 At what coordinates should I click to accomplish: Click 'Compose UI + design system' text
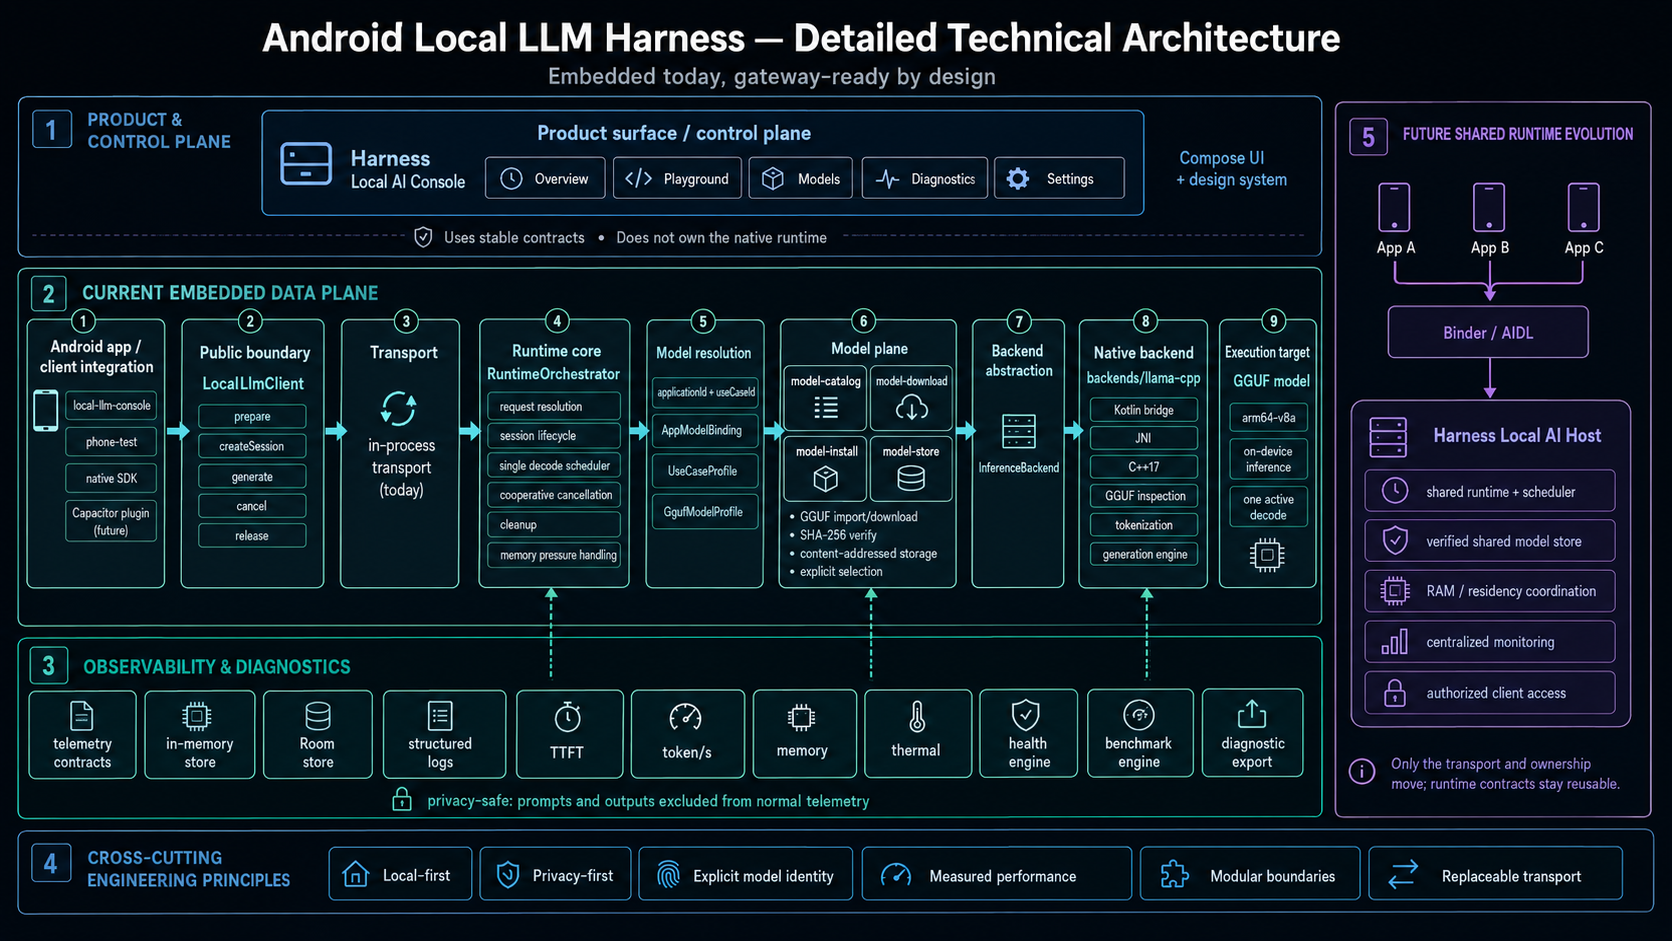(1230, 169)
